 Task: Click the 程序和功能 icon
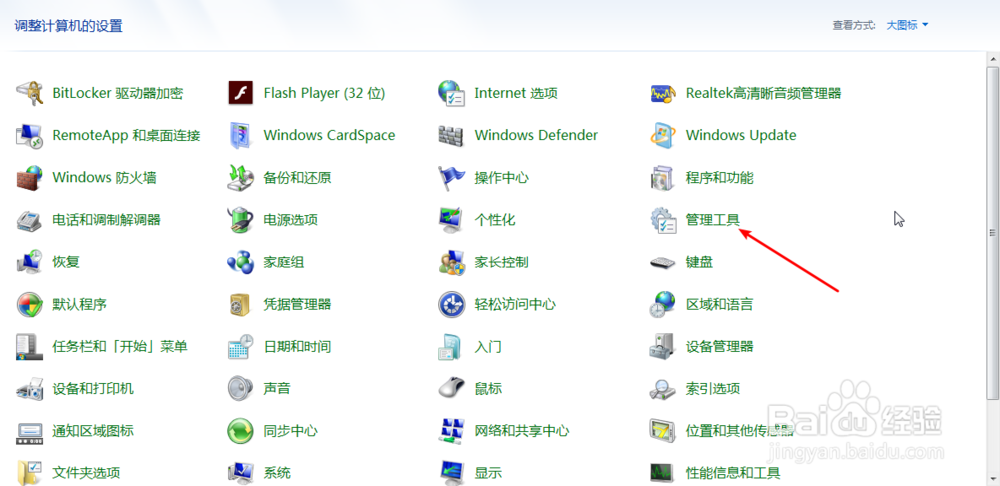click(x=663, y=177)
